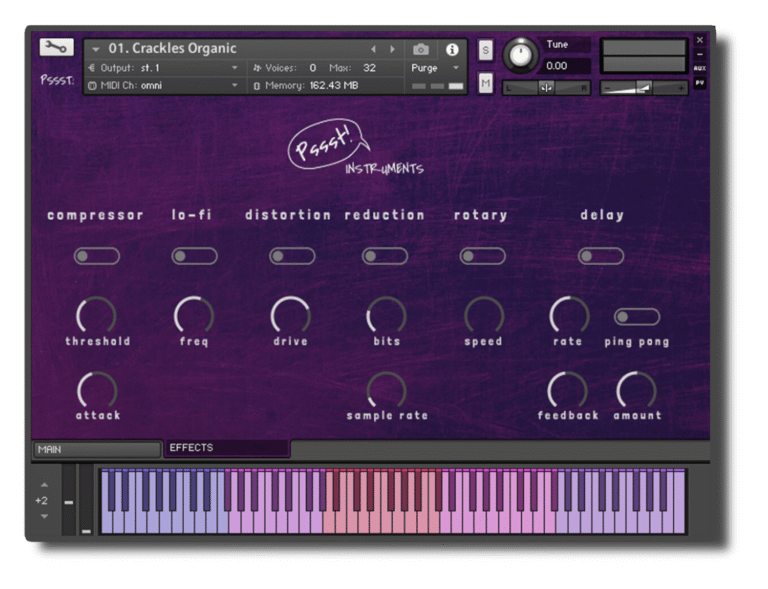Click the Memory 162.43 MB readout
The width and height of the screenshot is (768, 589).
312,86
